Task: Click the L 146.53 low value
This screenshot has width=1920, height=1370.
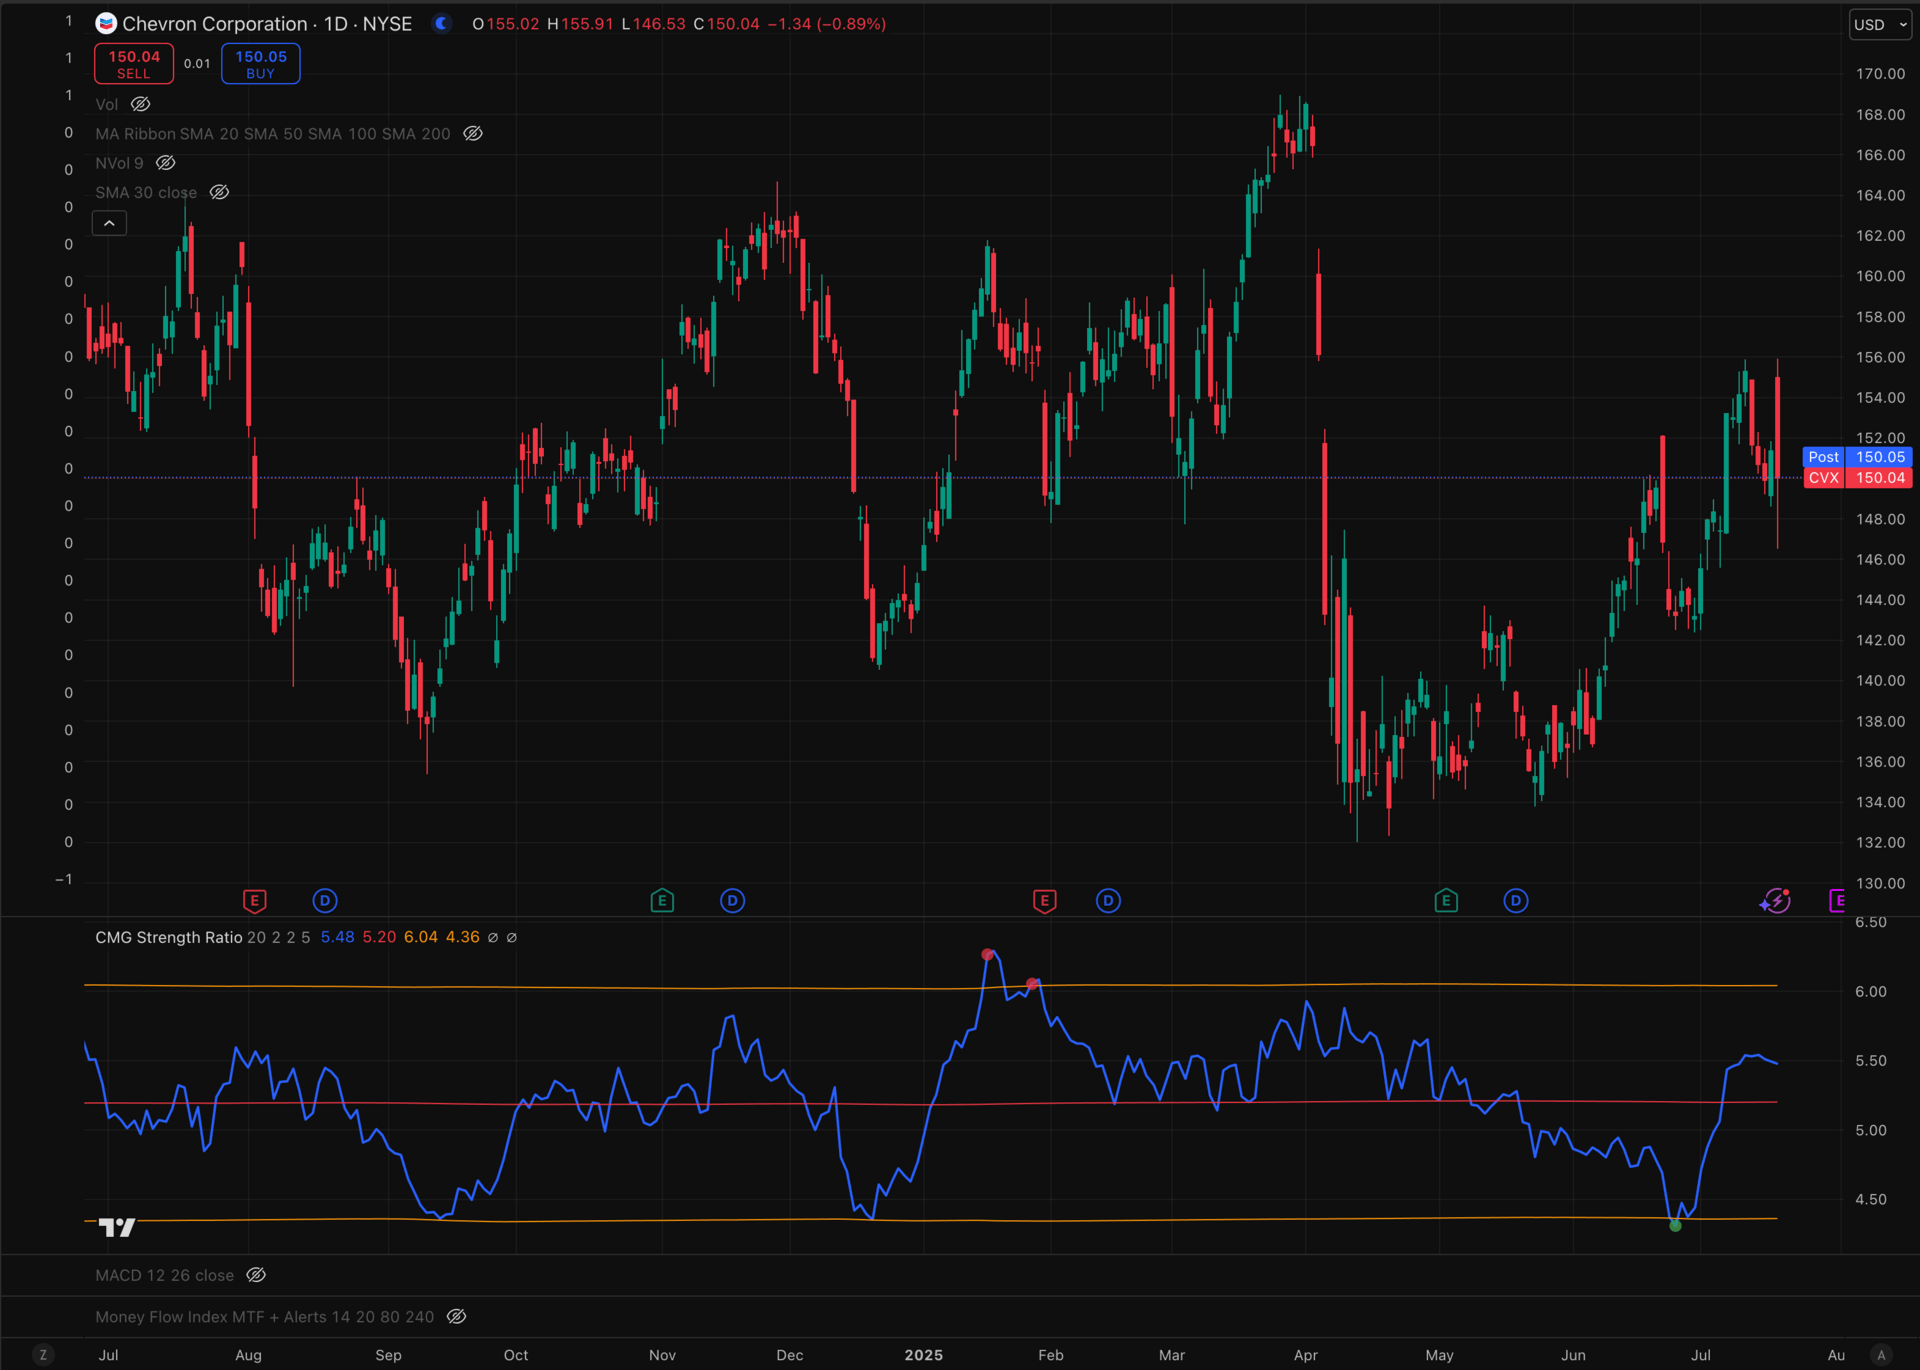Action: tap(653, 24)
